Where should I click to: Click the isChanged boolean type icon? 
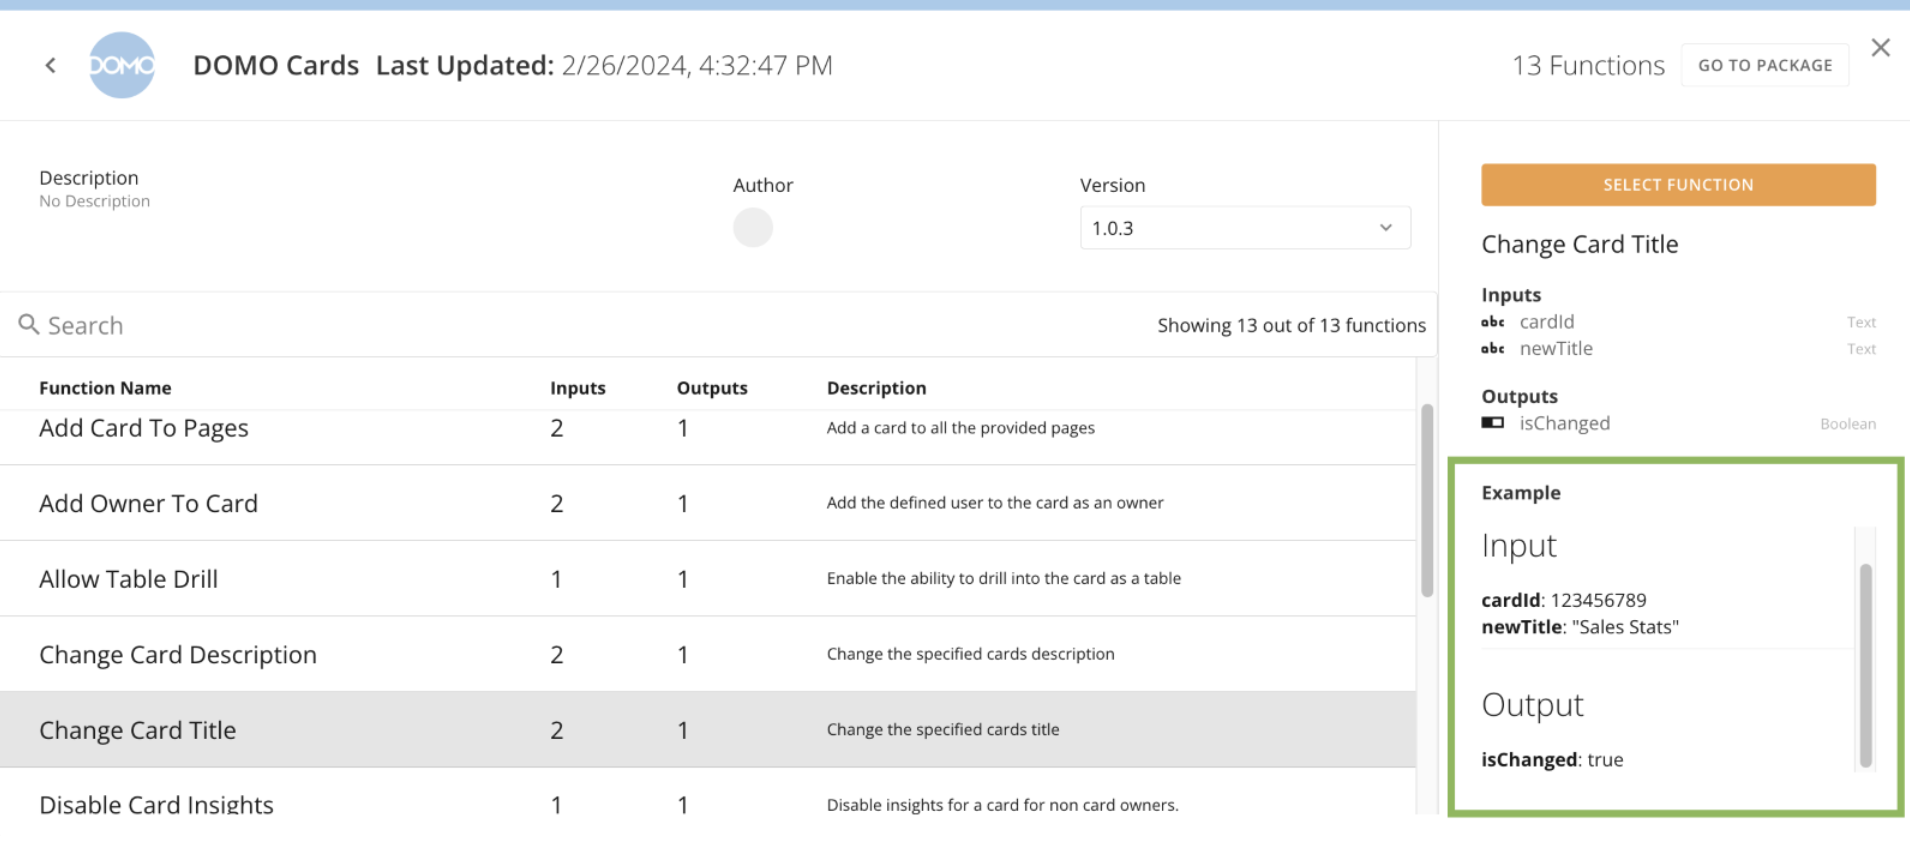coord(1493,423)
